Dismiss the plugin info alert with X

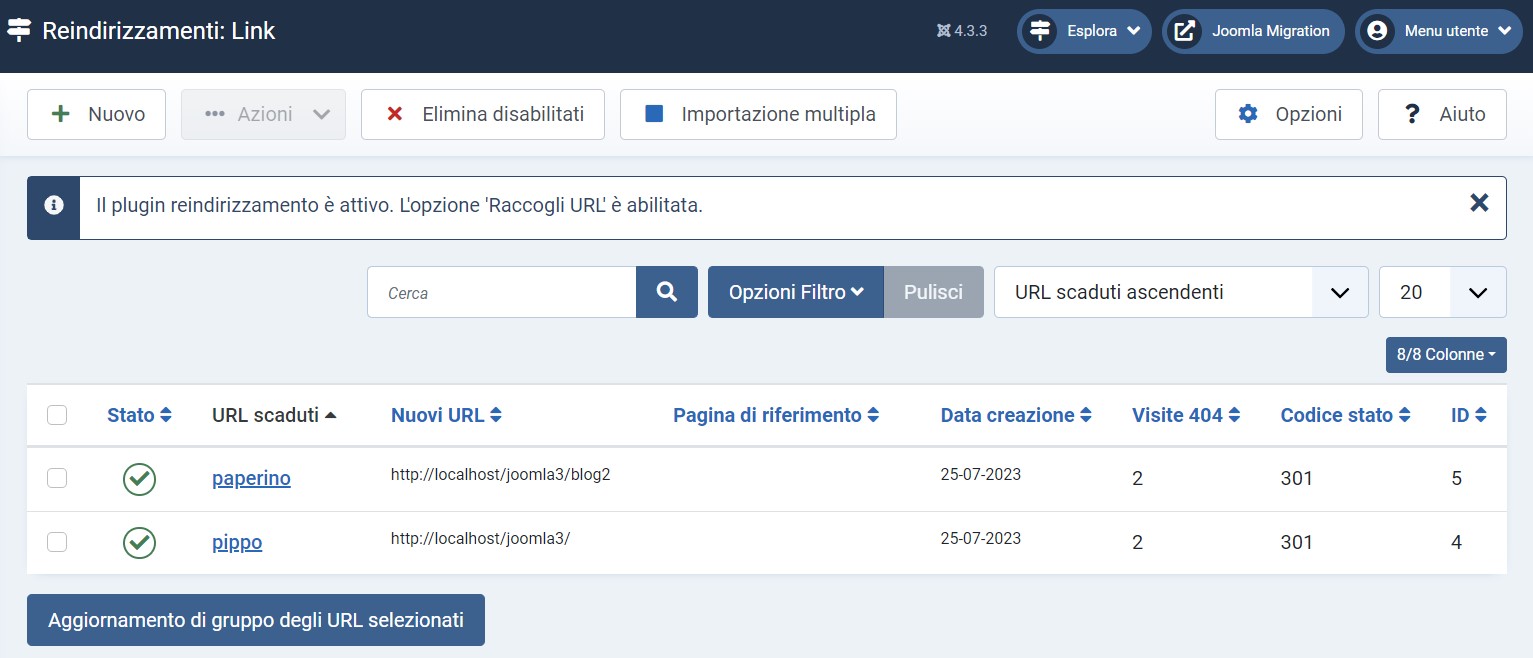[1479, 203]
